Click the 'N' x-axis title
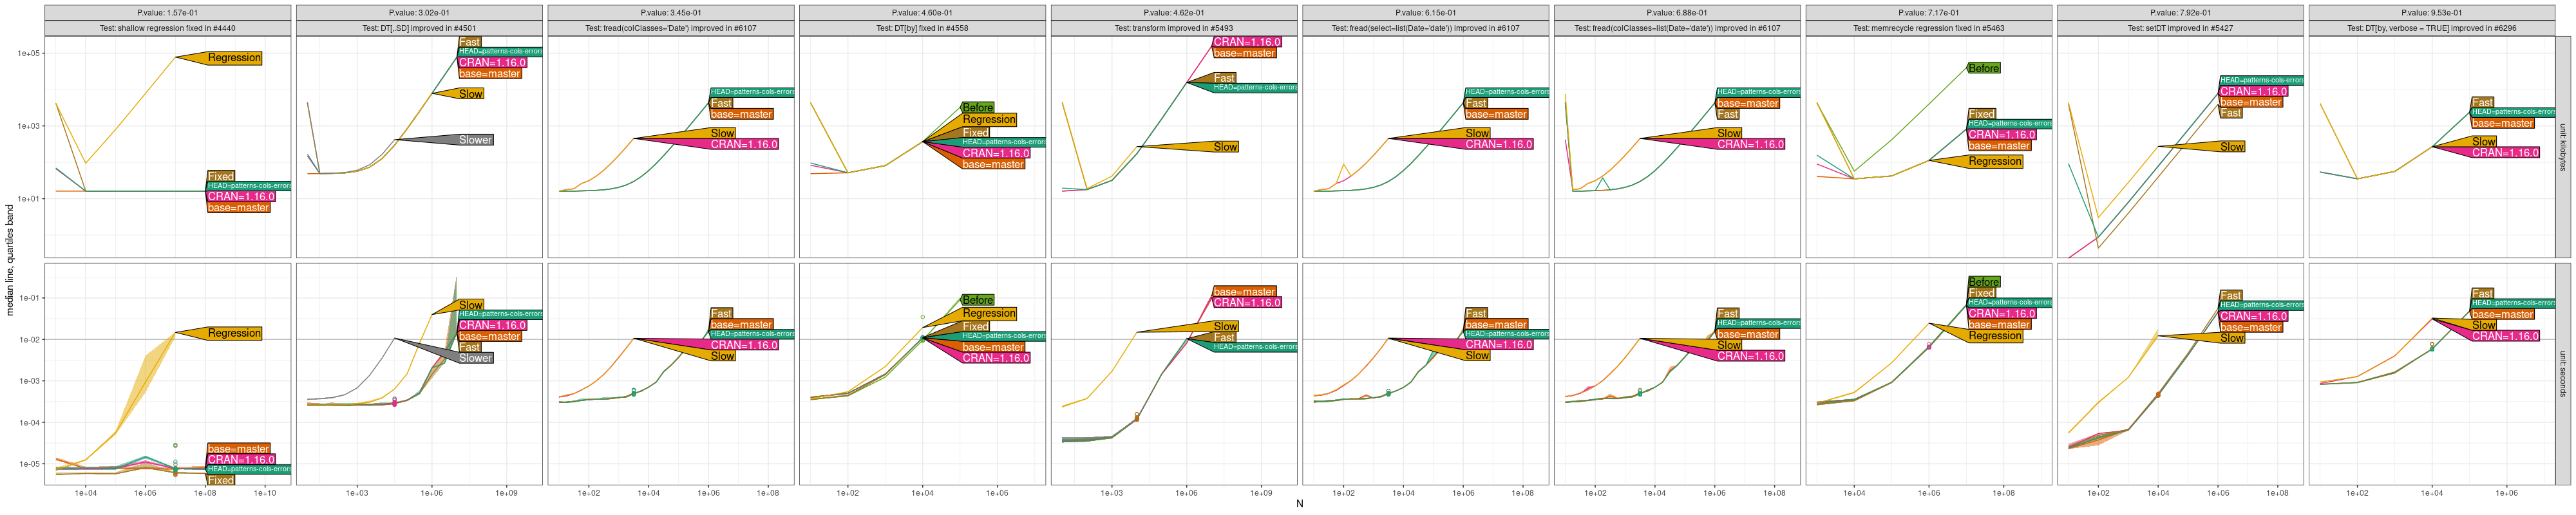The height and width of the screenshot is (515, 2576). 1299,504
